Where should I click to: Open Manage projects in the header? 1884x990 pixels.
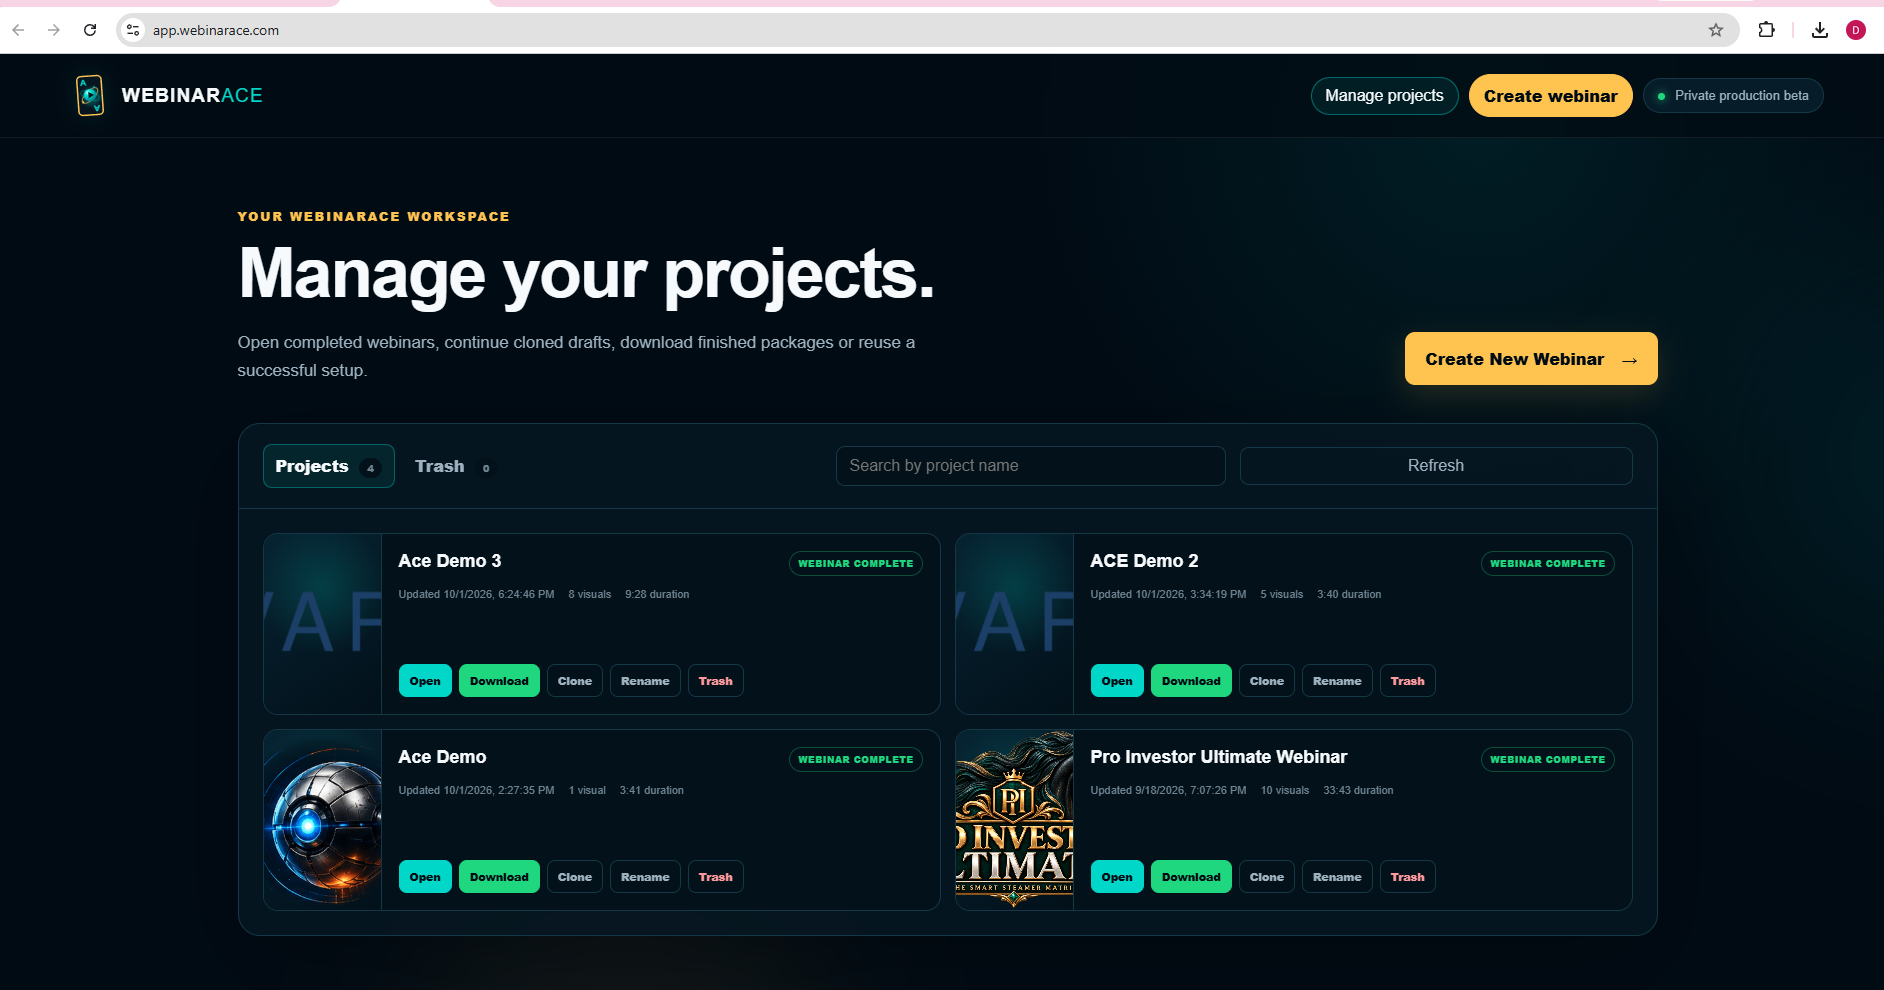[1384, 96]
